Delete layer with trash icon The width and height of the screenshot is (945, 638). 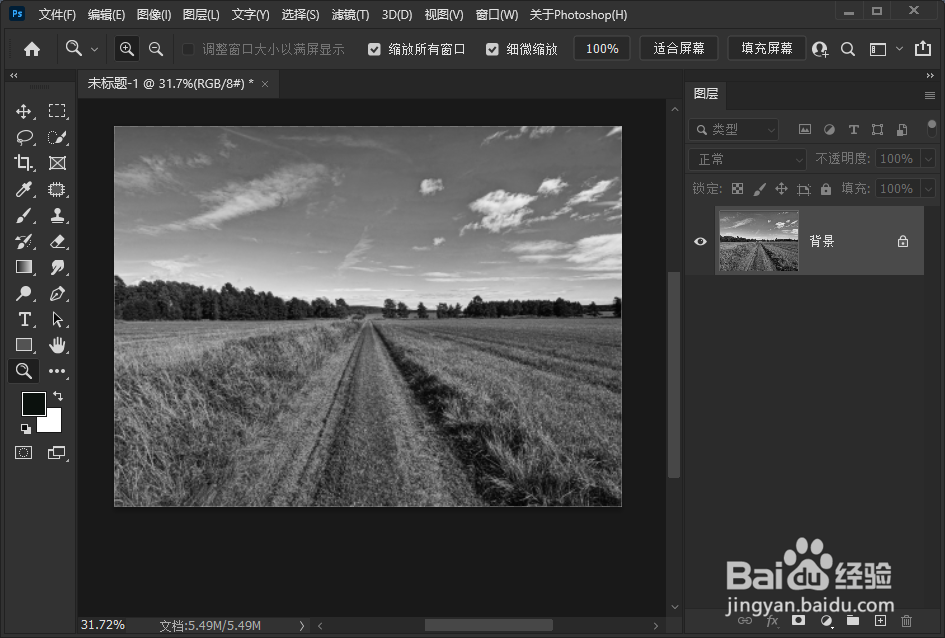(906, 621)
